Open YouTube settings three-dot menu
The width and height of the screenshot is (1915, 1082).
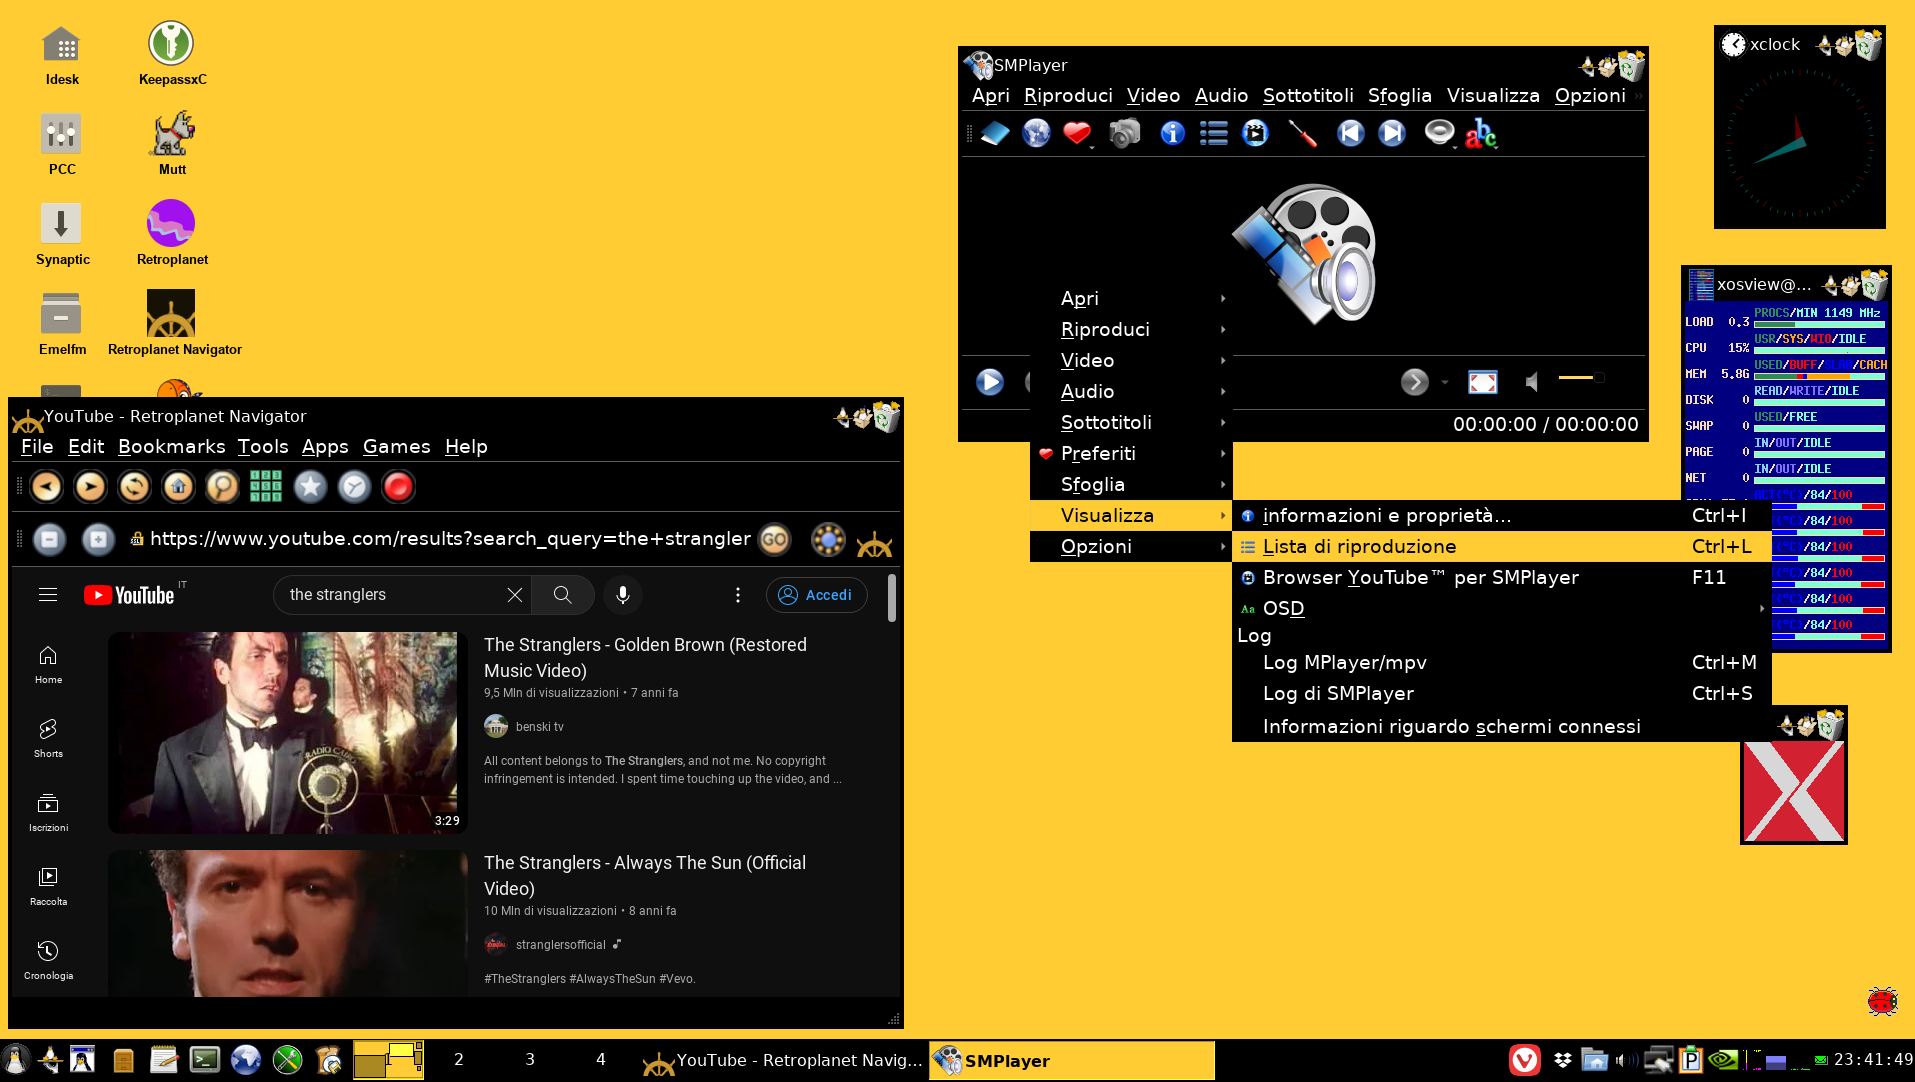[738, 595]
